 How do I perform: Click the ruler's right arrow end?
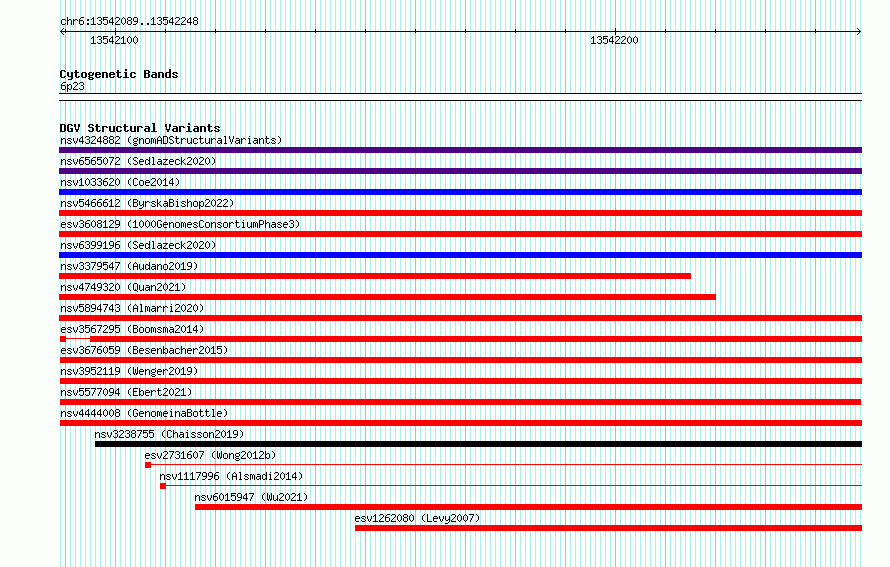pyautogui.click(x=859, y=32)
